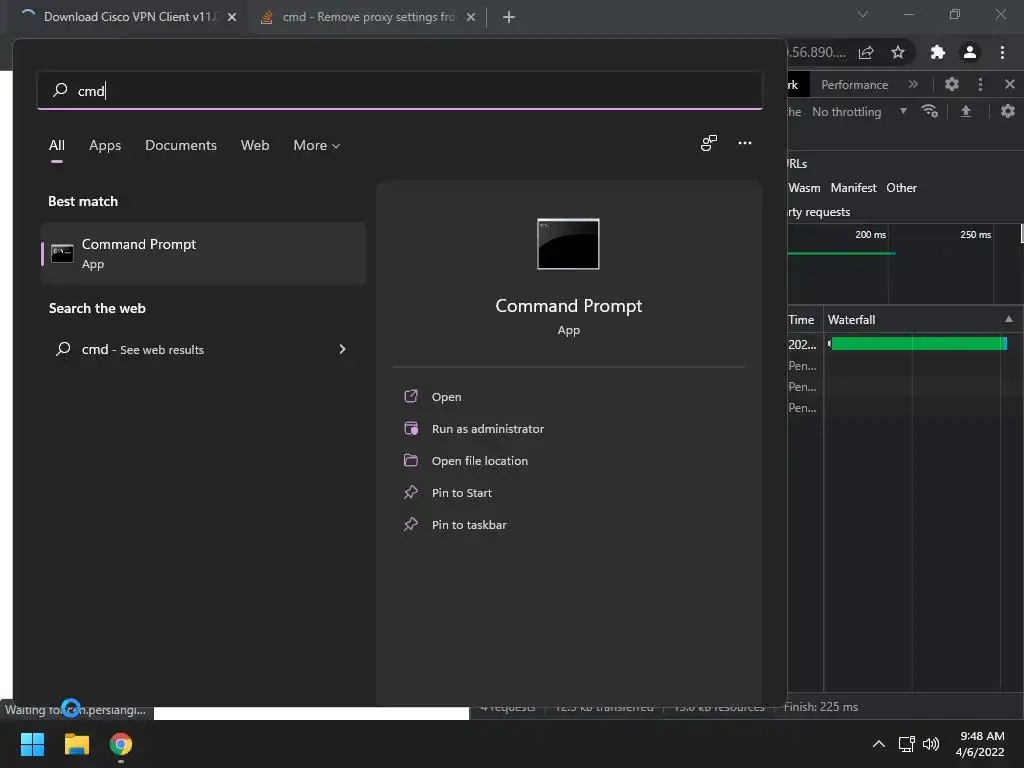Open Chrome extensions puzzle icon
1024x768 pixels.
(x=937, y=52)
